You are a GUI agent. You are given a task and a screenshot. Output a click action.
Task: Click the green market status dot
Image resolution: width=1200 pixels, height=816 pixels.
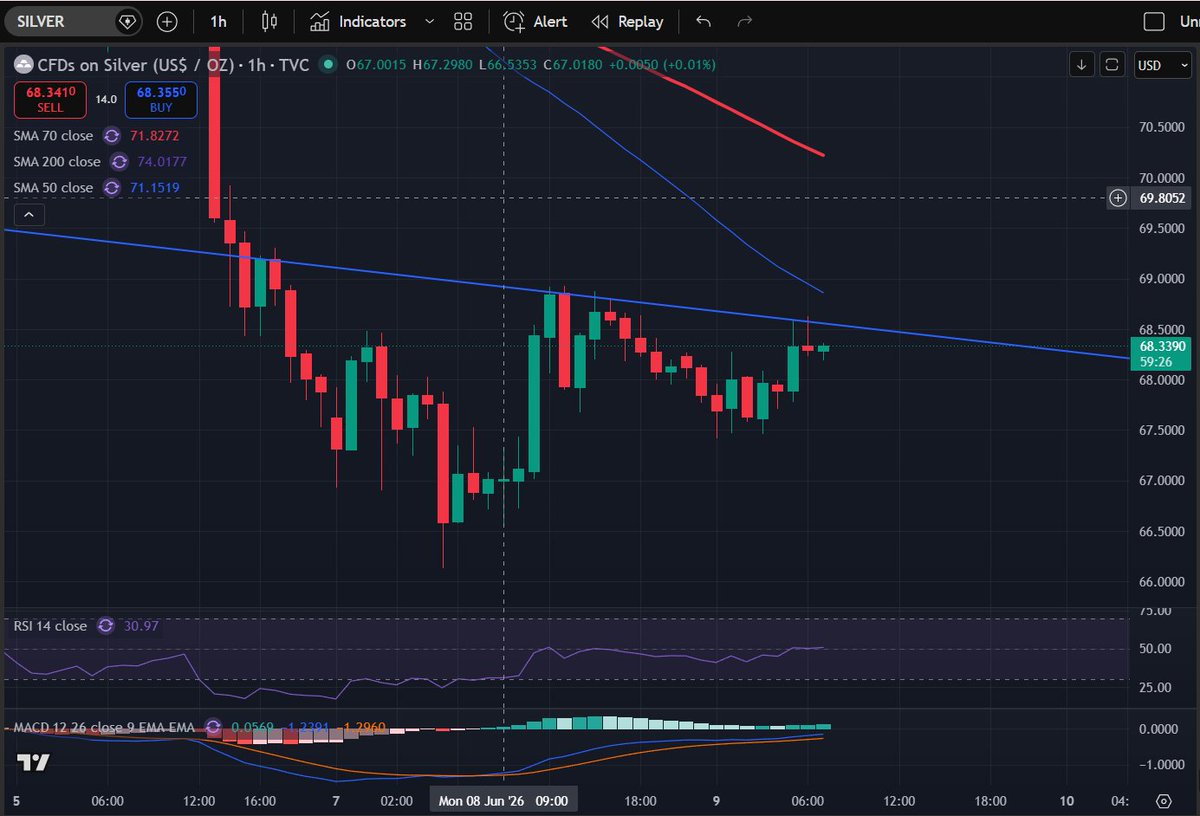pyautogui.click(x=327, y=64)
